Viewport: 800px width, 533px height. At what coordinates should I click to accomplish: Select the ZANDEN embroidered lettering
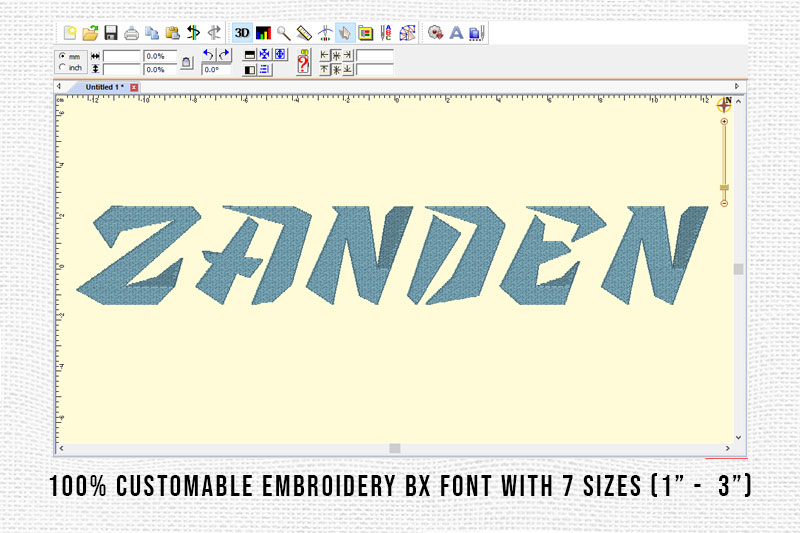pos(392,255)
